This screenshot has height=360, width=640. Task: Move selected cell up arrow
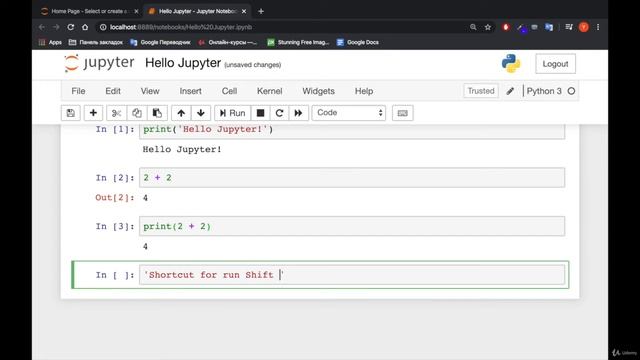[181, 113]
